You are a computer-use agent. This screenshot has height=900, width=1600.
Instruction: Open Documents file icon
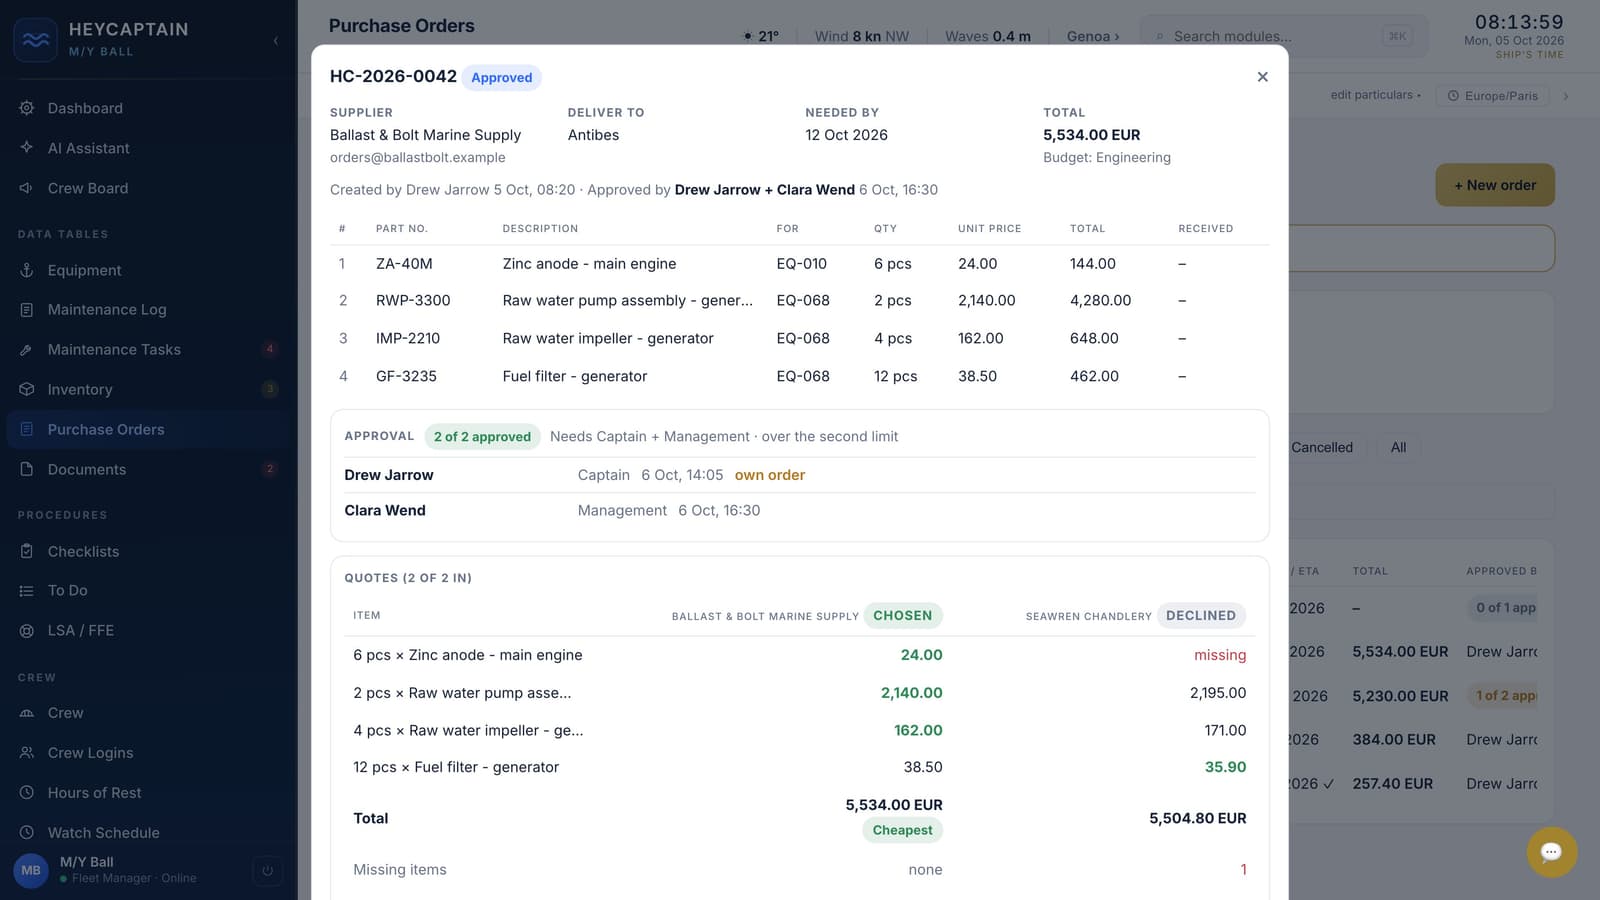coord(27,469)
